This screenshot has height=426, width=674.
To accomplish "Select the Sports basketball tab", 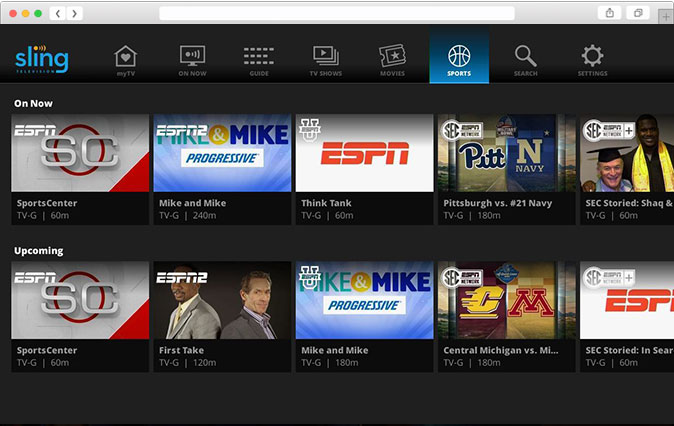I will point(459,54).
